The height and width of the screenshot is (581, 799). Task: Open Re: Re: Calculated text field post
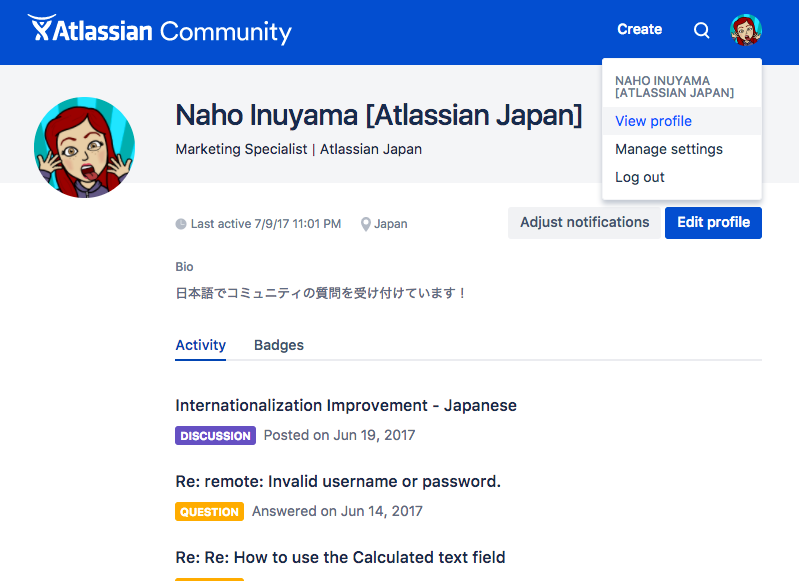[340, 558]
